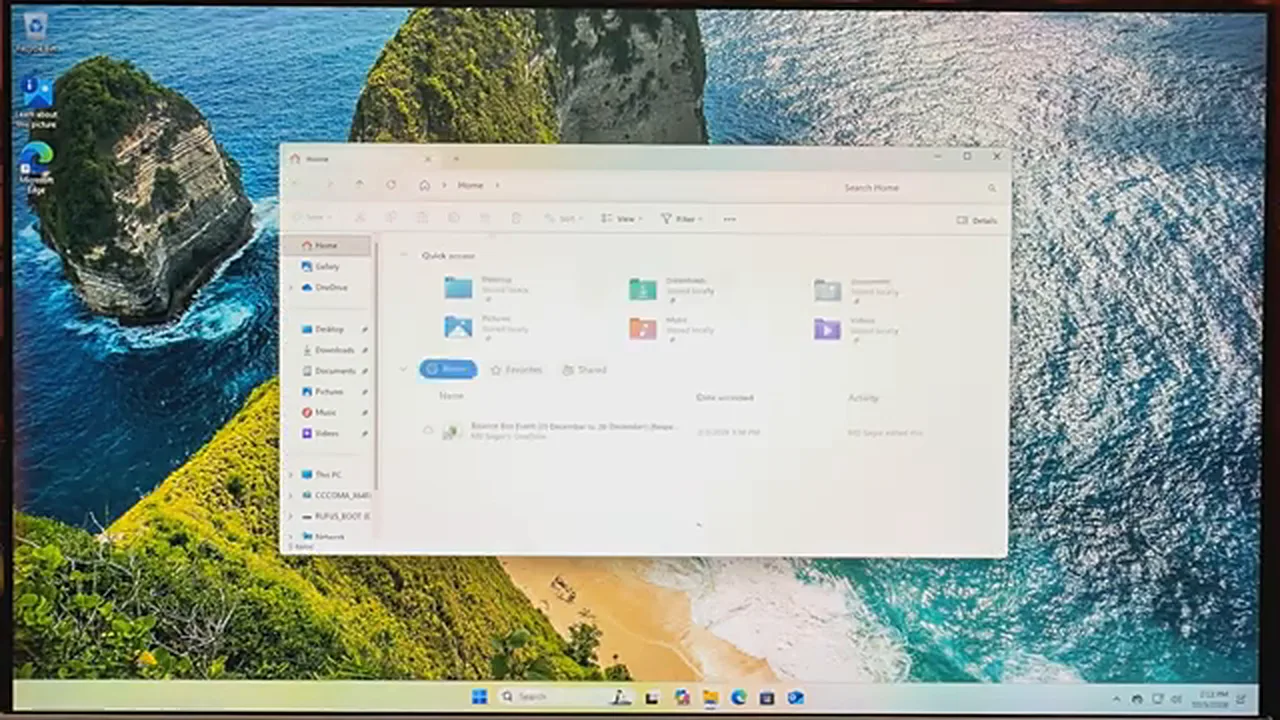Screen dimensions: 1280x720
Task: Open the Desktop folder in Quick access
Action: click(x=487, y=287)
